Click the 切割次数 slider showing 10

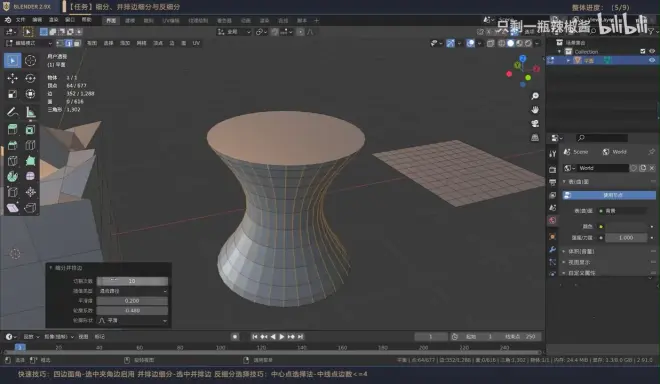click(132, 281)
